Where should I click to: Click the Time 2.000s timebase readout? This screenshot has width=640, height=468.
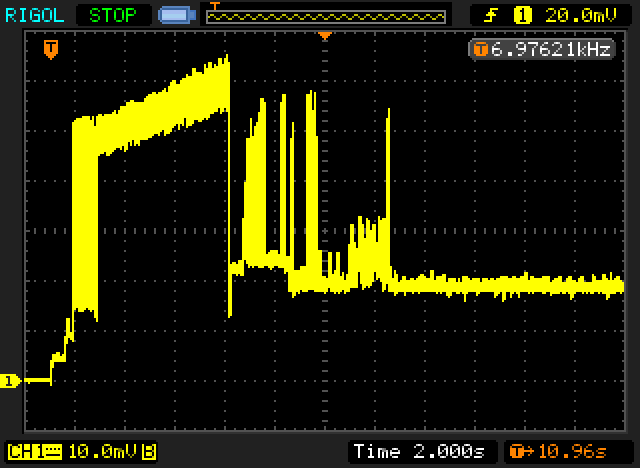pos(419,451)
